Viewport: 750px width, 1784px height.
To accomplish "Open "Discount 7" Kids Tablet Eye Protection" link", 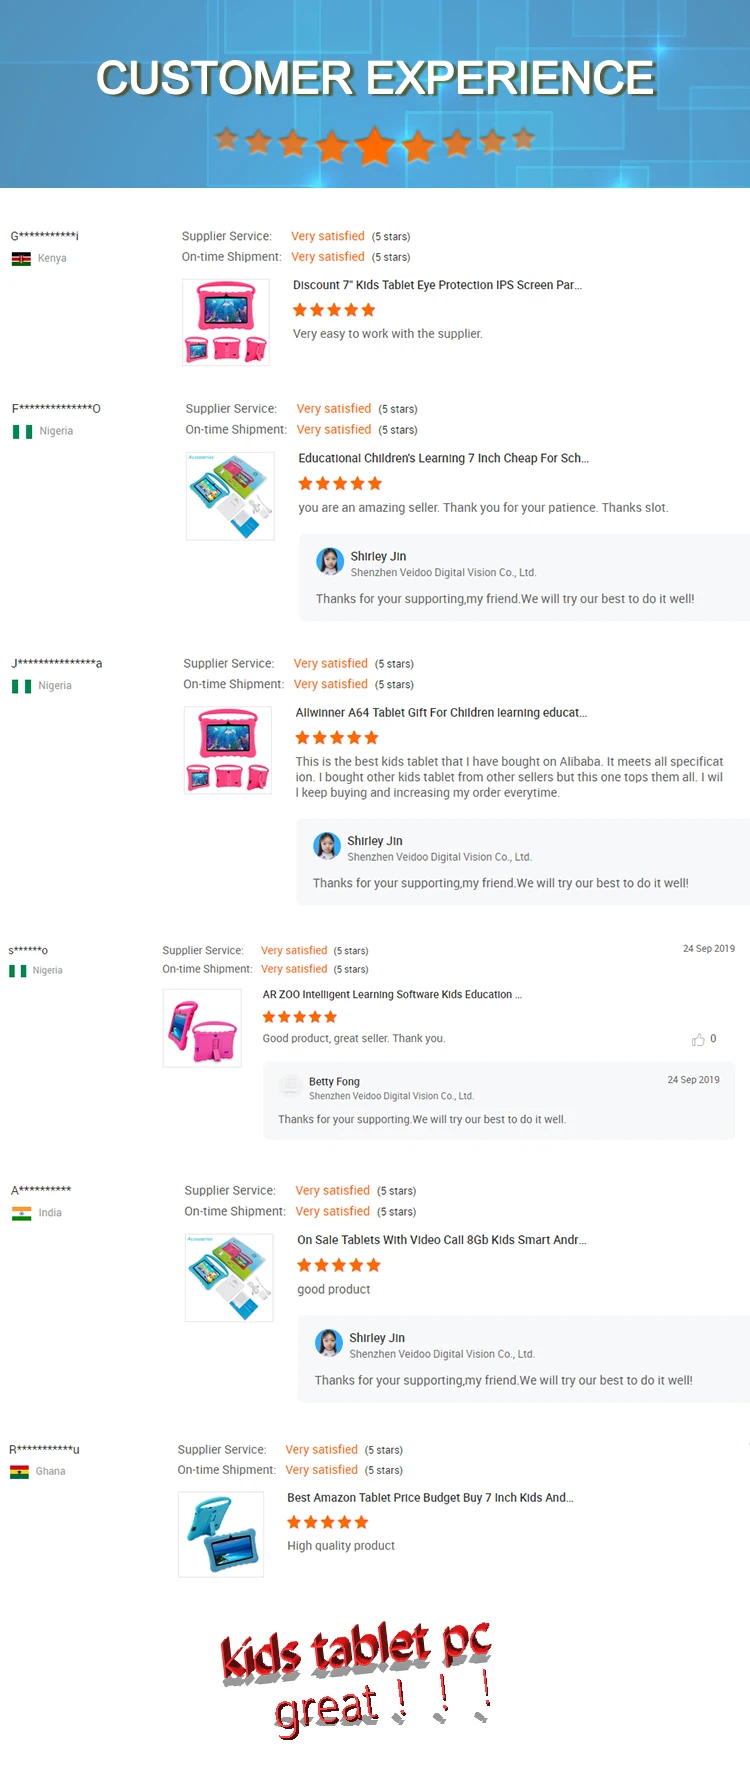I will tap(437, 285).
